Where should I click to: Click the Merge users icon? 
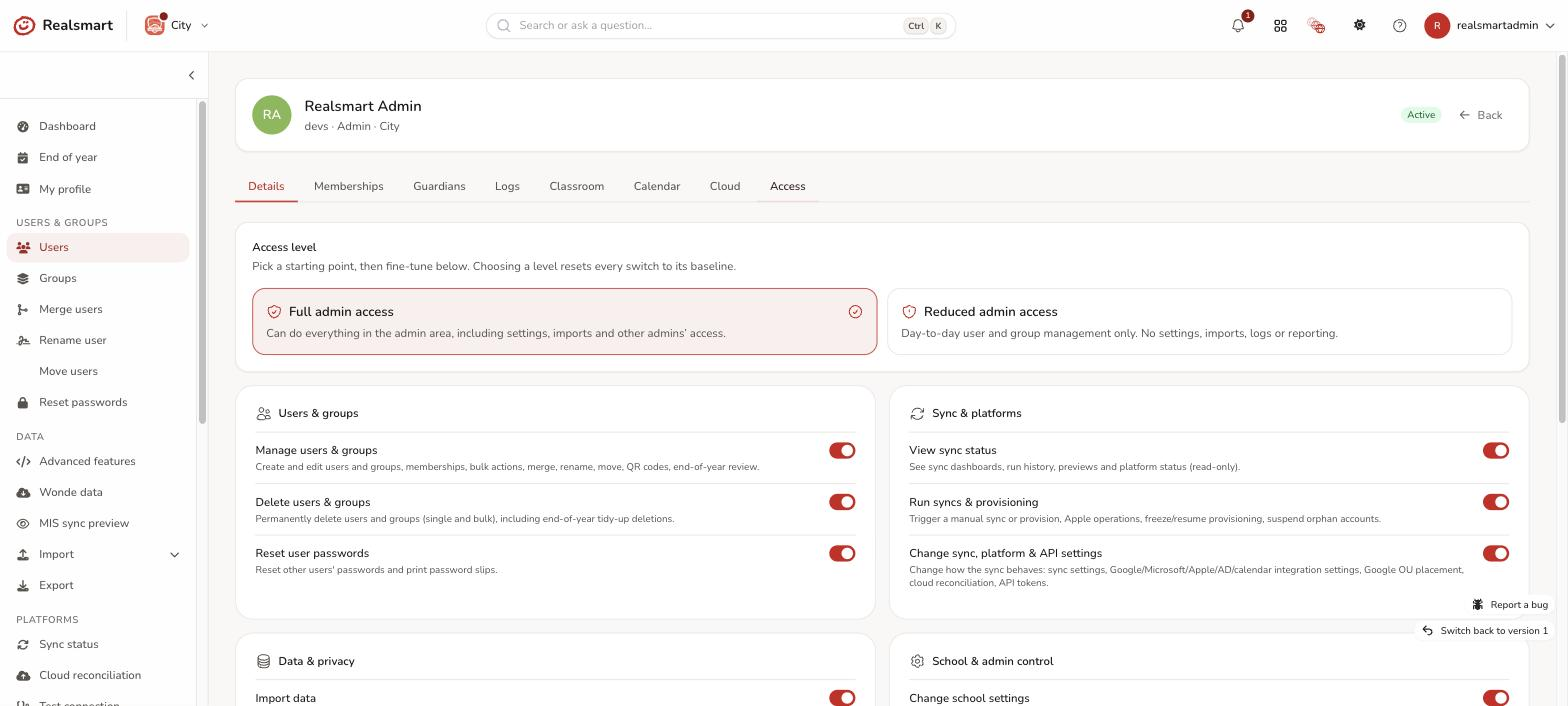pyautogui.click(x=23, y=309)
